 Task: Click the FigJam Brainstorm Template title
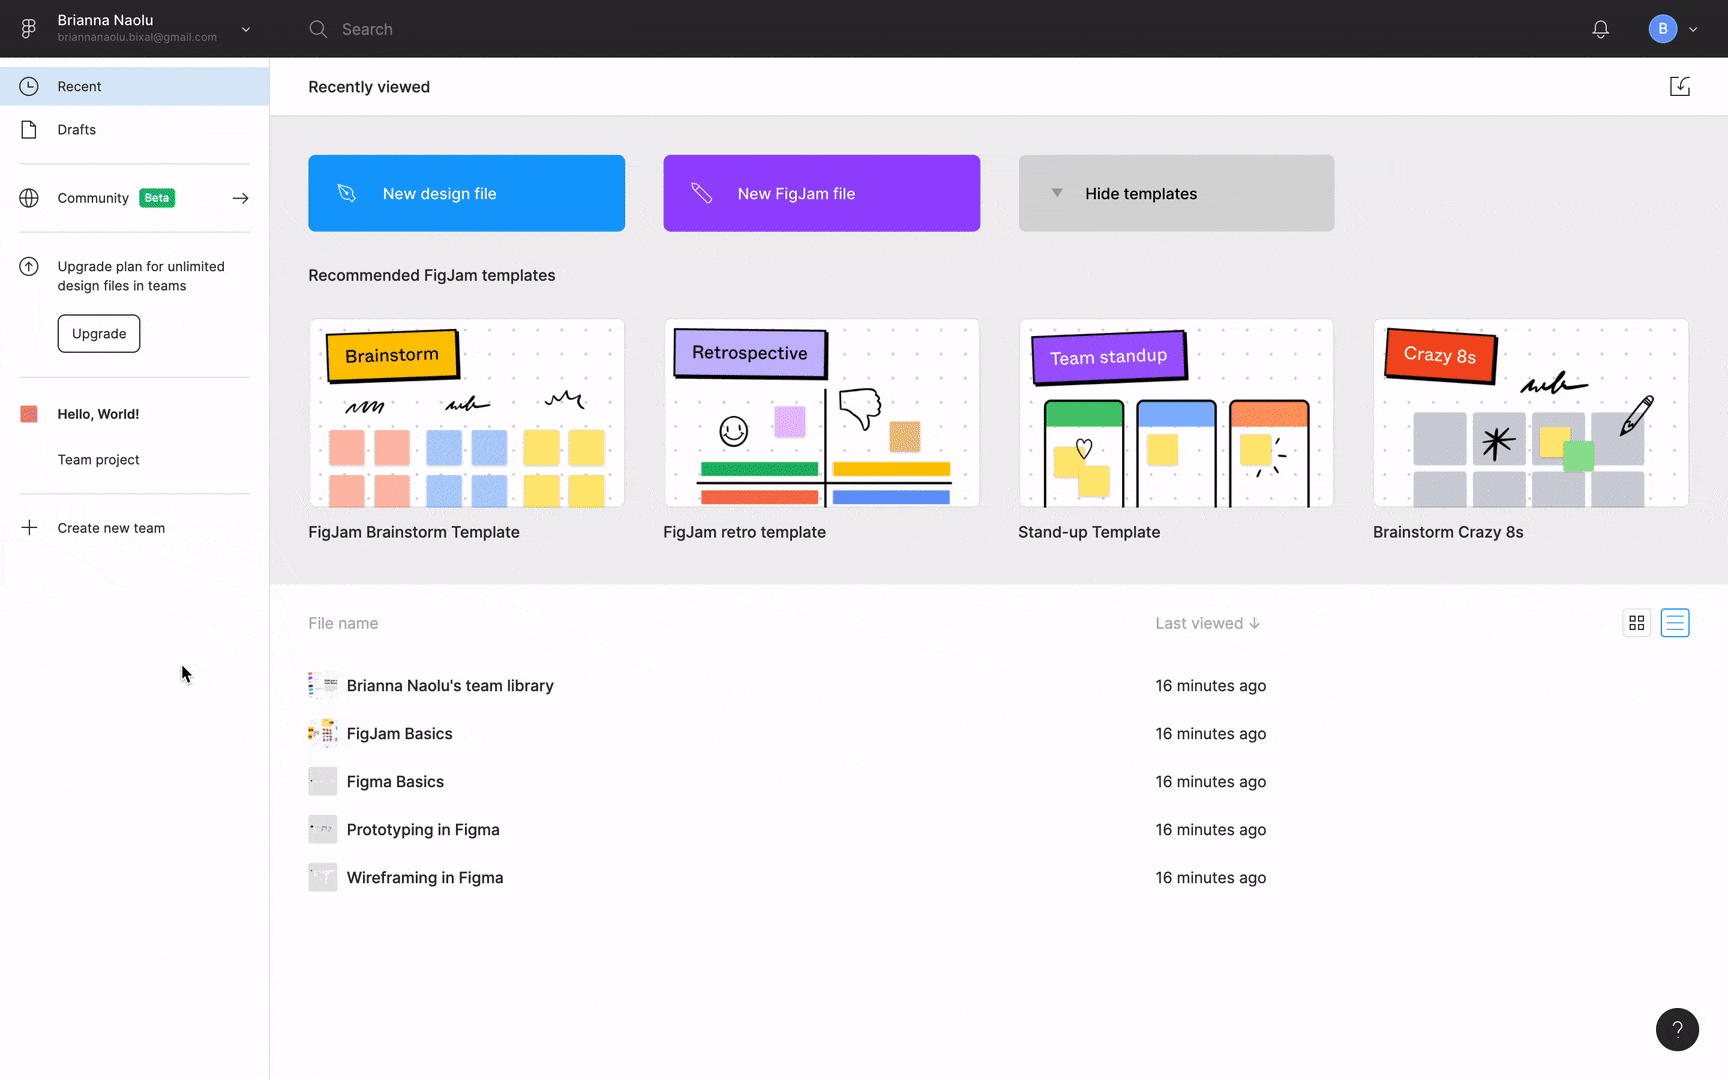click(x=414, y=532)
